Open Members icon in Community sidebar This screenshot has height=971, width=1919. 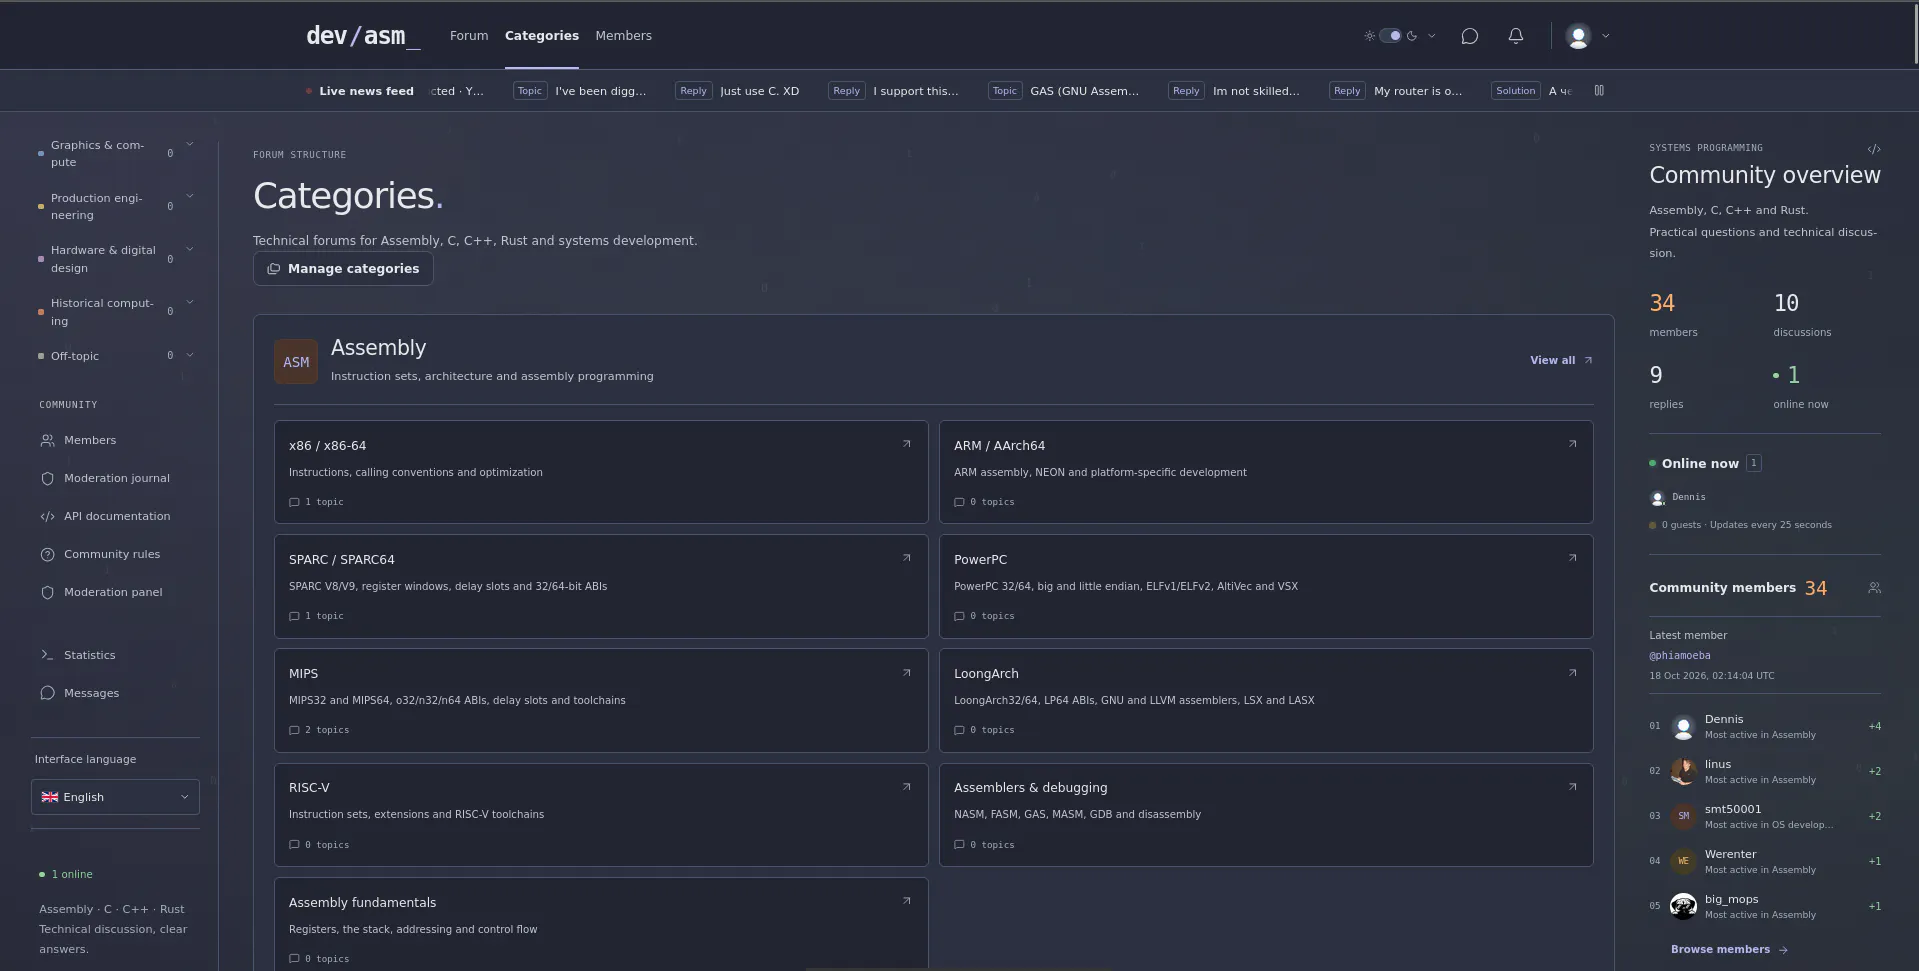pyautogui.click(x=47, y=440)
